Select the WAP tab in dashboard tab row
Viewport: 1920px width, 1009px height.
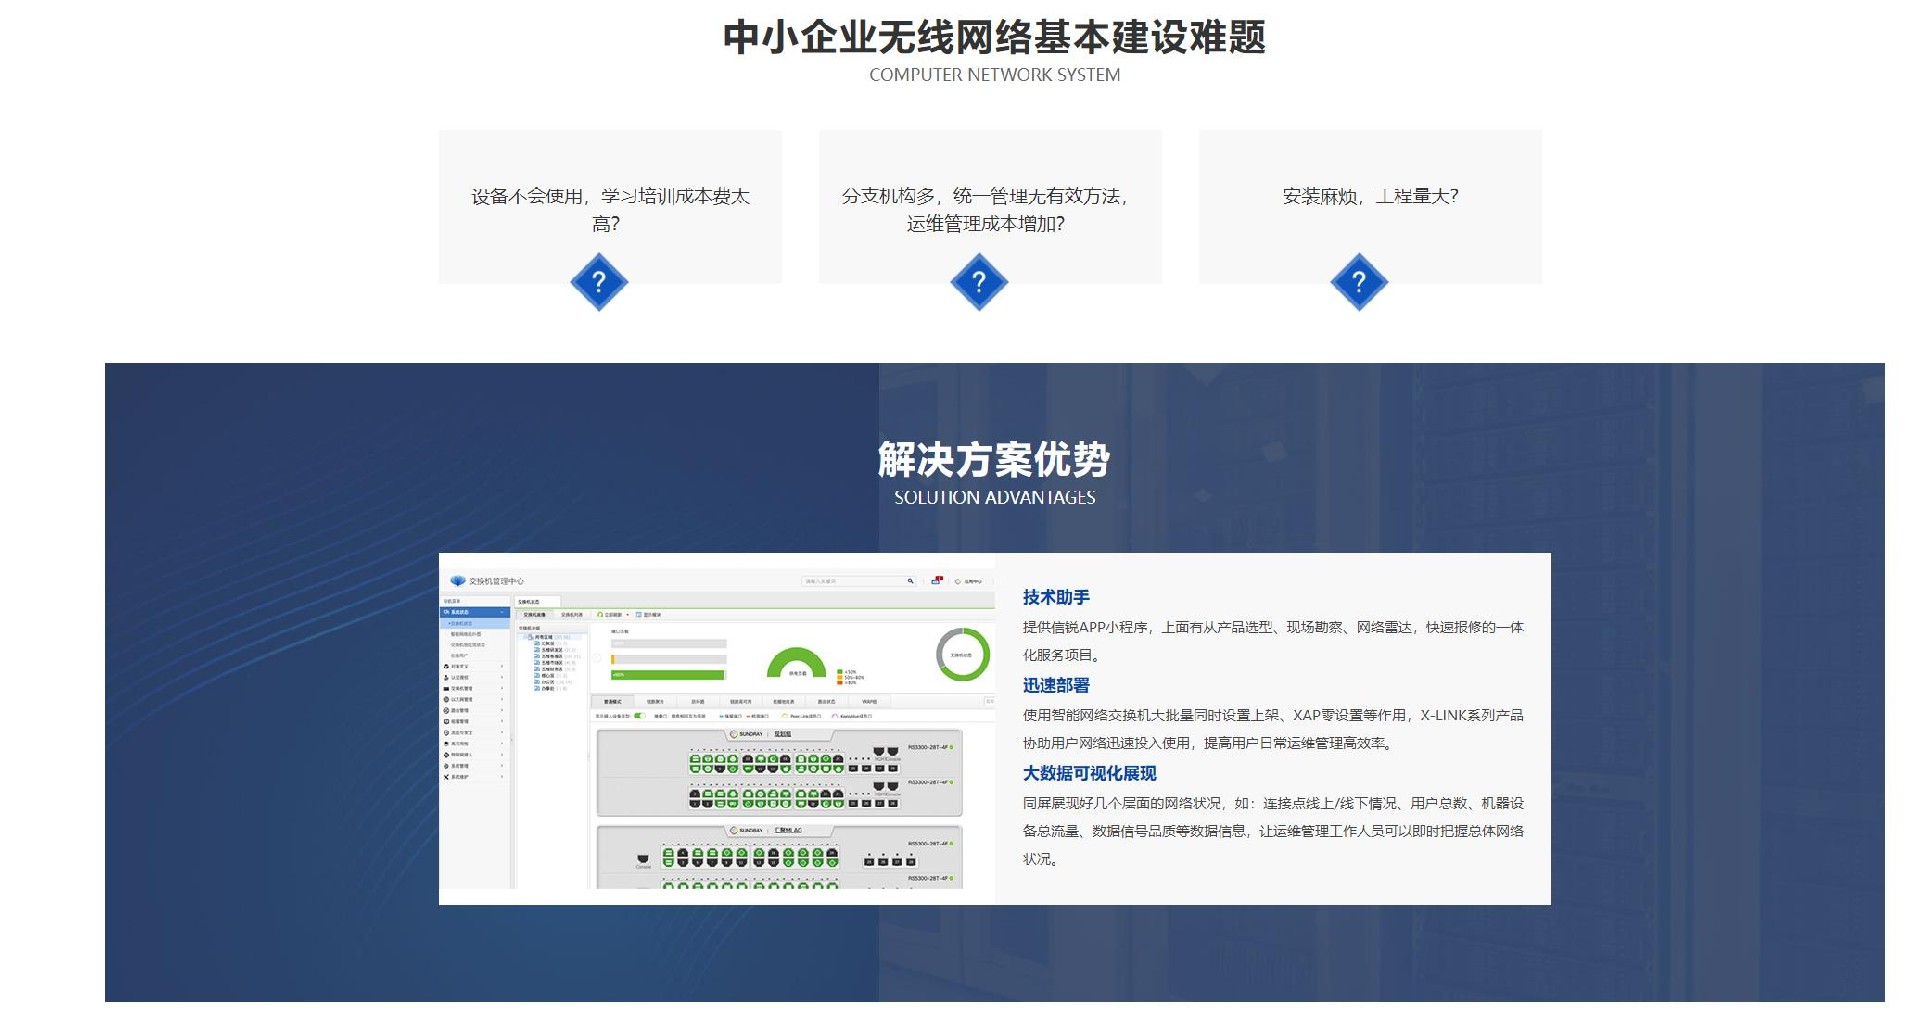pos(869,702)
